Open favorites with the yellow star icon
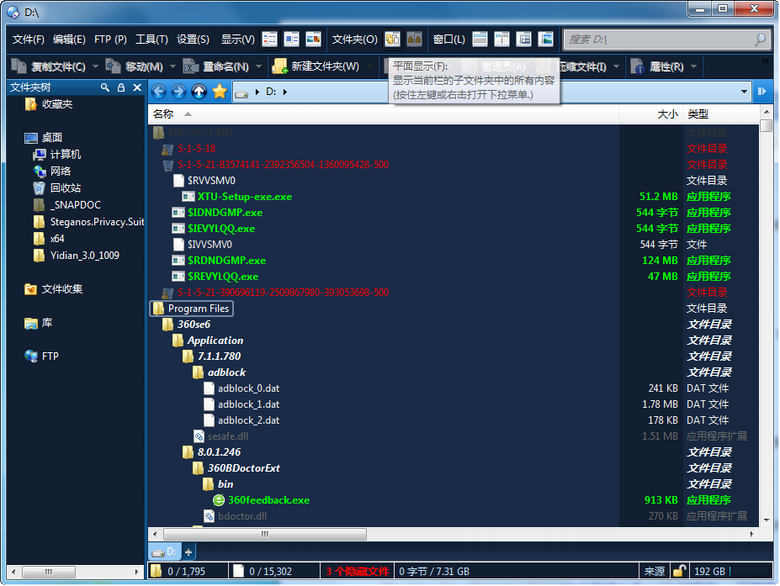 (x=219, y=91)
